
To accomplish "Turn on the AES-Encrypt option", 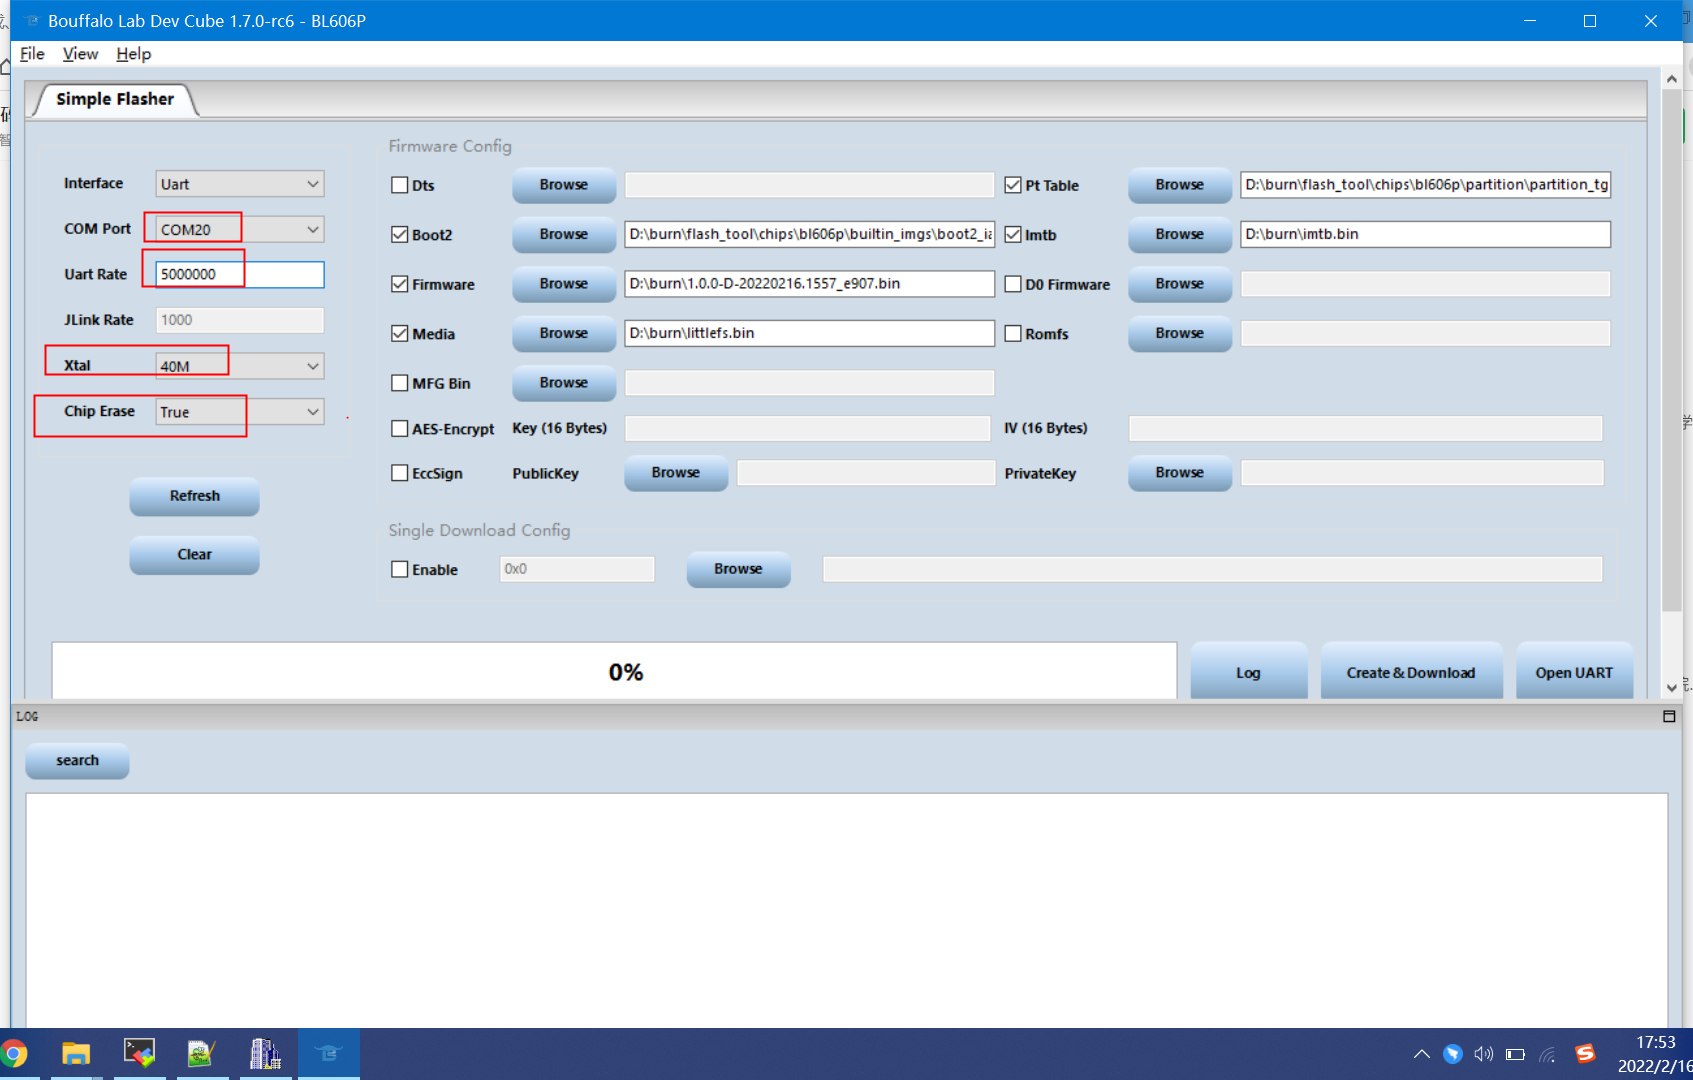I will tap(400, 429).
